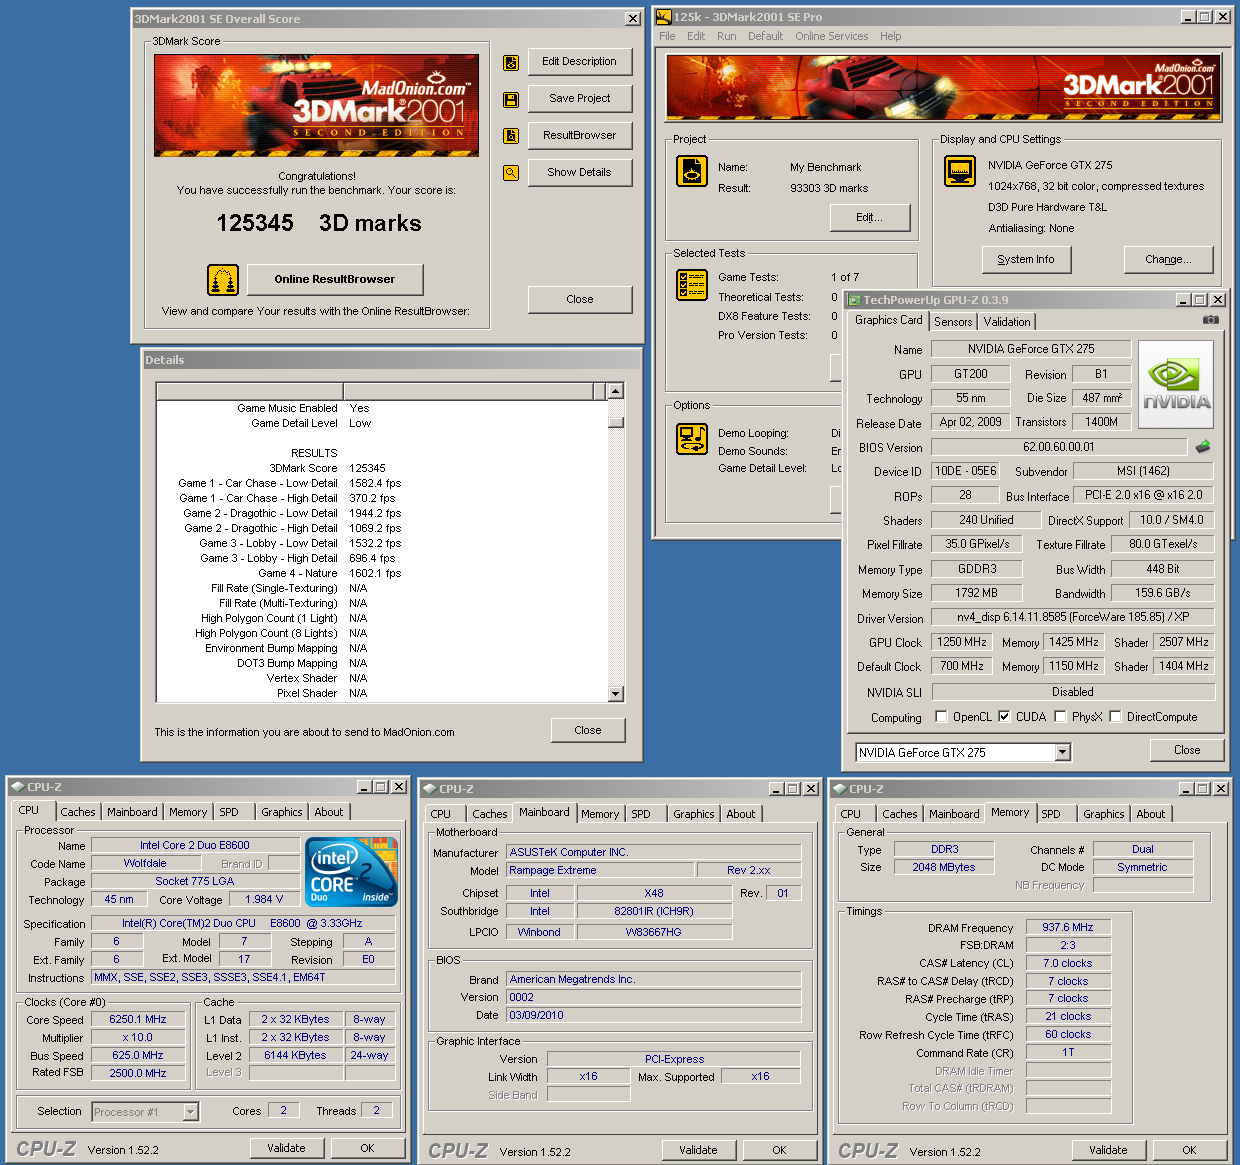Click the Edit Description icon
Viewport: 1240px width, 1165px height.
(511, 62)
